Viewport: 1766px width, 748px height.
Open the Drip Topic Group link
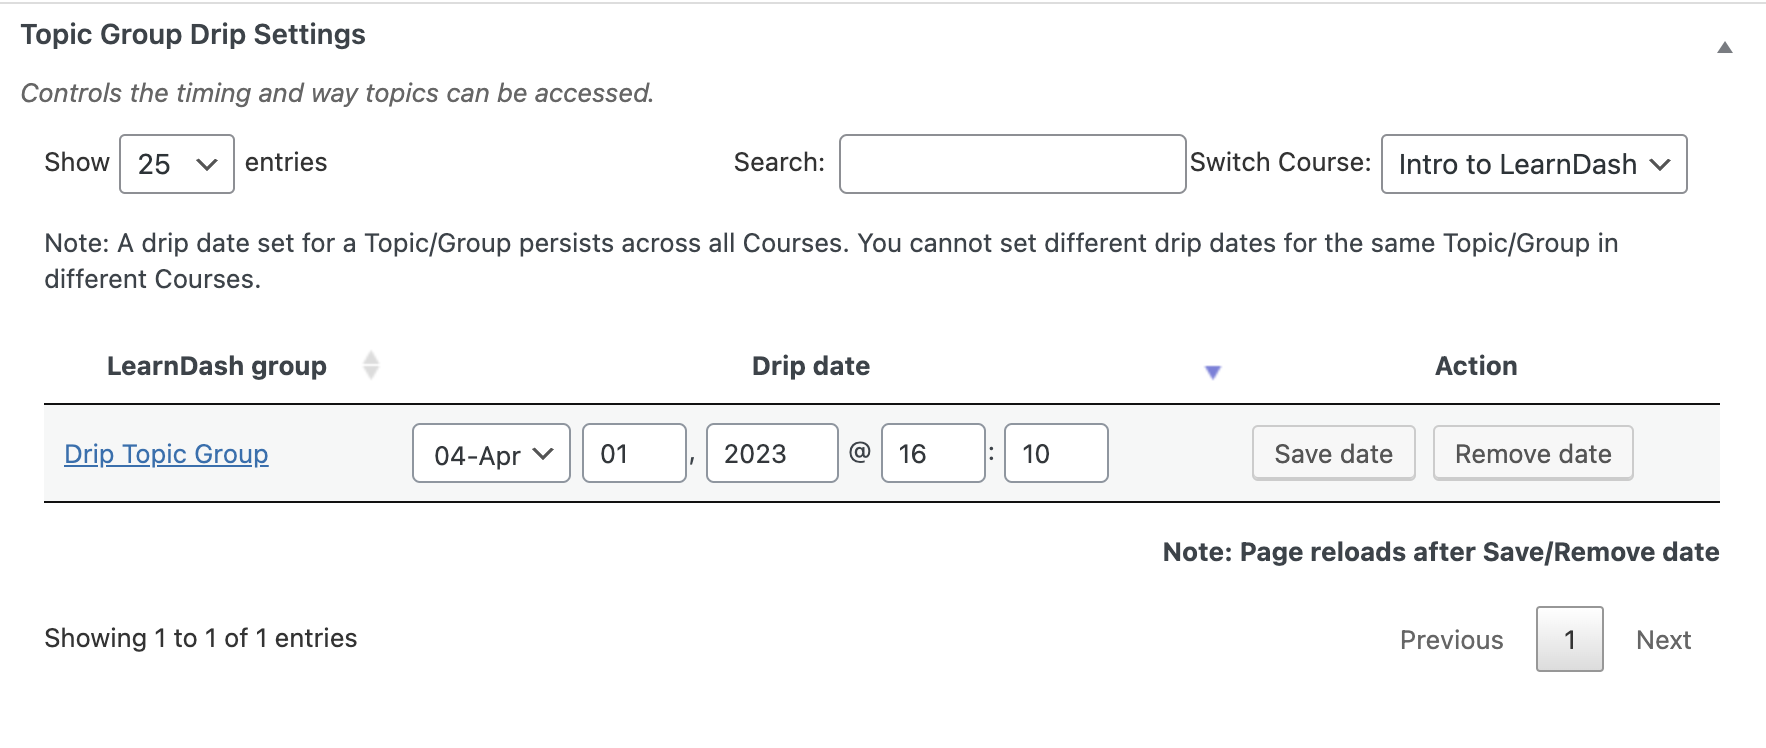click(x=166, y=454)
